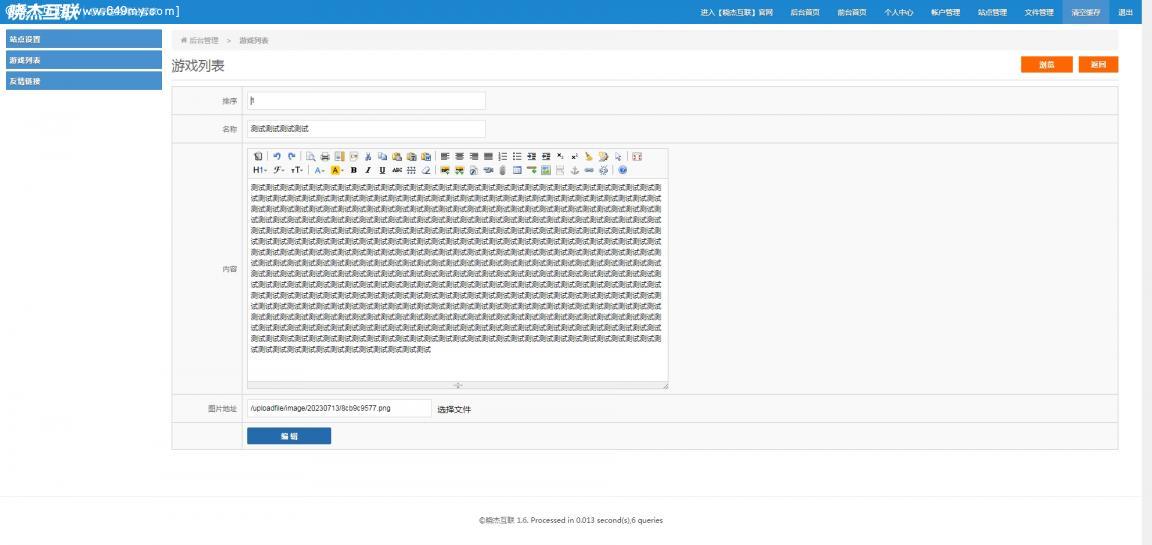Align text right in the editor
Screen dimensions: 1152x545
[x=474, y=156]
